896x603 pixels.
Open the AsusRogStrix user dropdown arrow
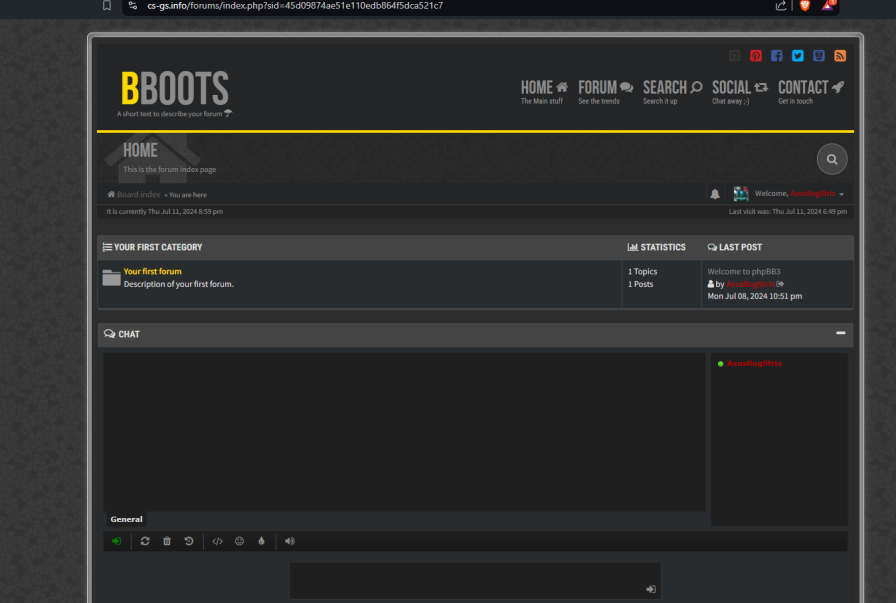coord(841,194)
